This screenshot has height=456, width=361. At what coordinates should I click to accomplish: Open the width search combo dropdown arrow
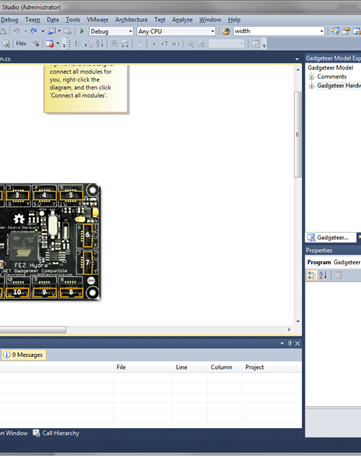pos(321,31)
